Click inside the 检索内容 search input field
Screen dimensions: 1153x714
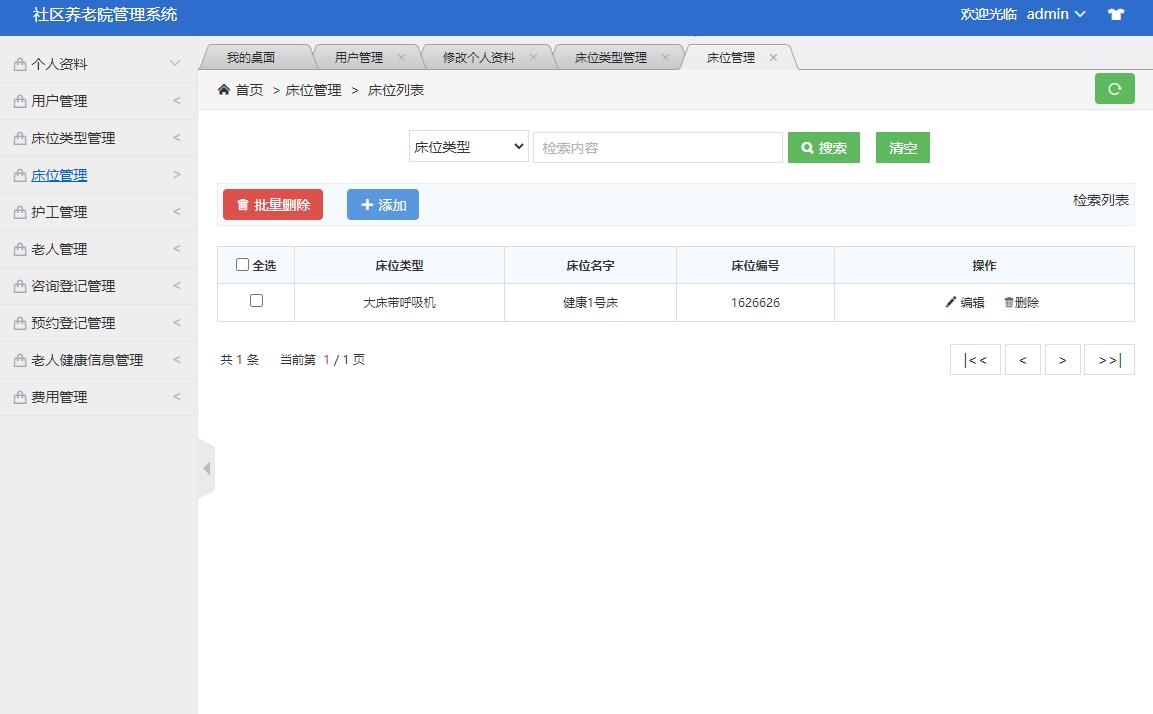(x=657, y=147)
